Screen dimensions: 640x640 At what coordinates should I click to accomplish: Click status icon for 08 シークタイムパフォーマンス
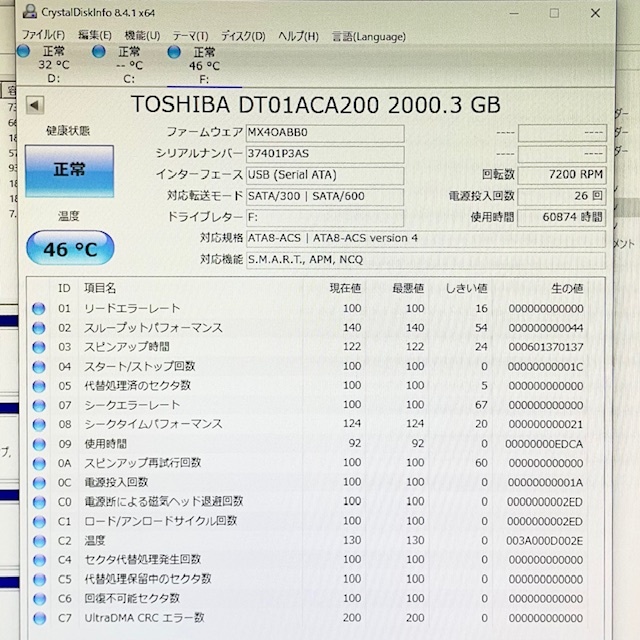click(39, 425)
